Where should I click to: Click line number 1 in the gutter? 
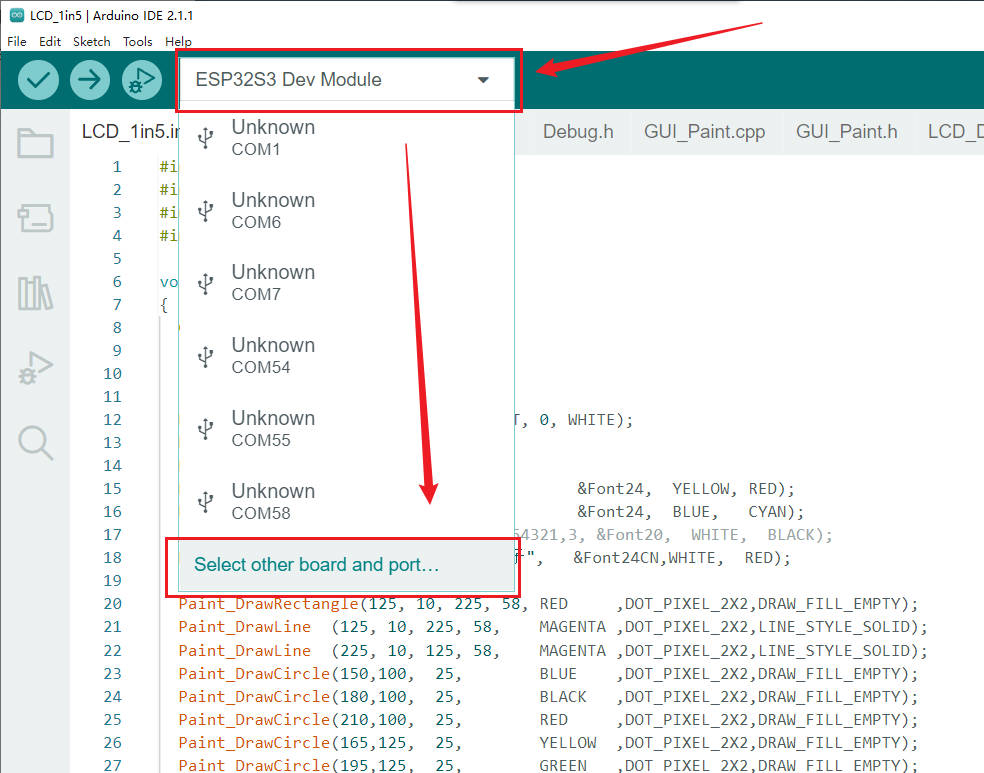point(117,167)
